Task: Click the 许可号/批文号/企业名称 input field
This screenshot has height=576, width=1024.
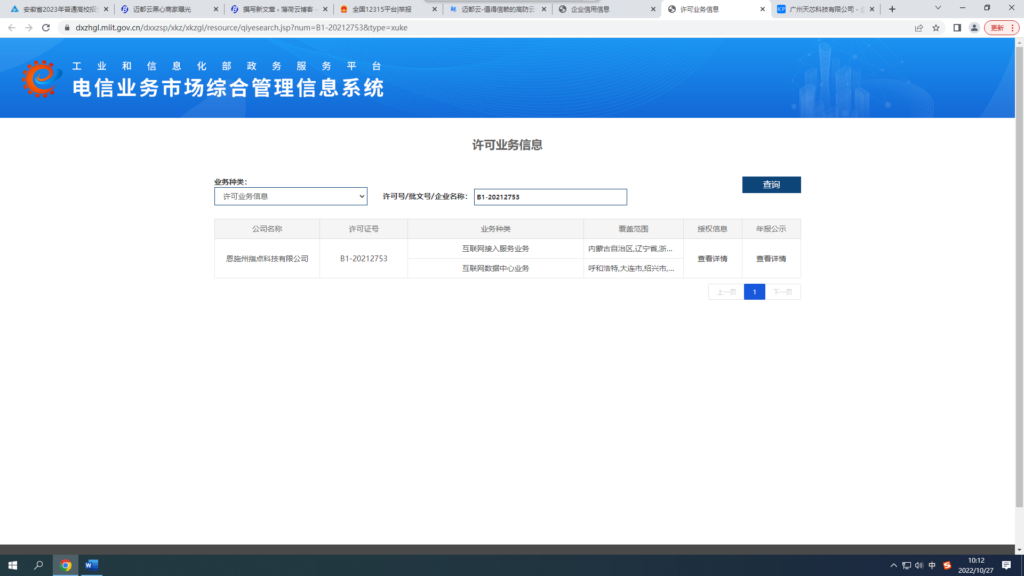Action: coord(550,196)
